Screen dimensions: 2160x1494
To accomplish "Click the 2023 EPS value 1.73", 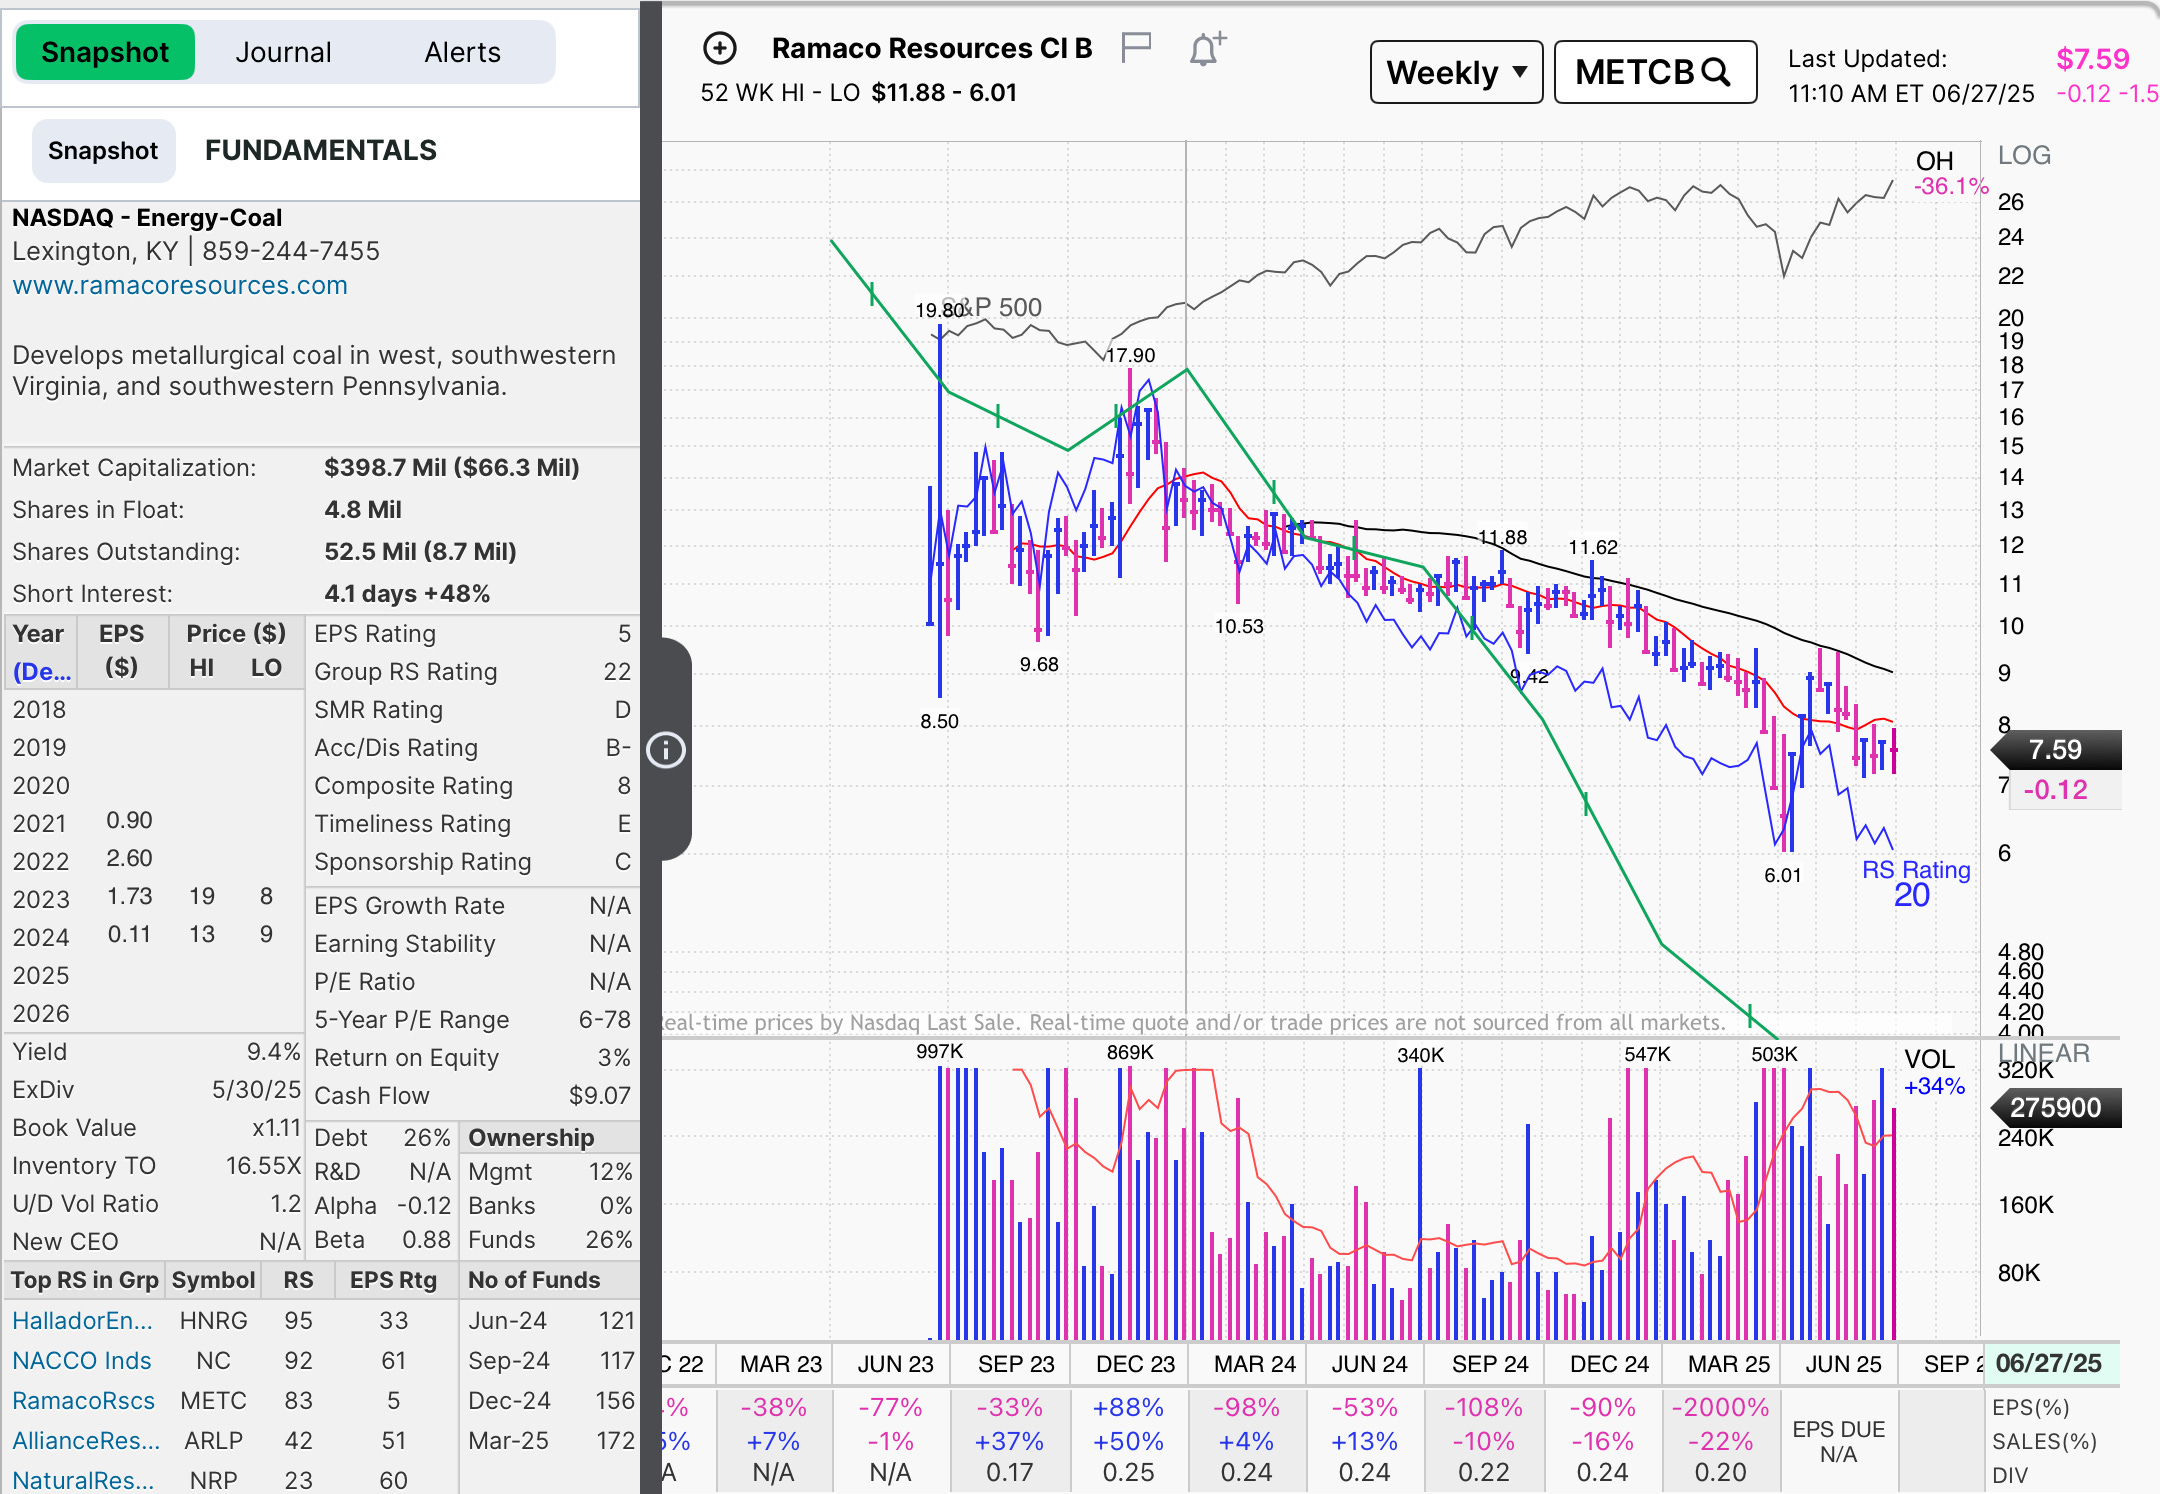I will click(x=130, y=897).
